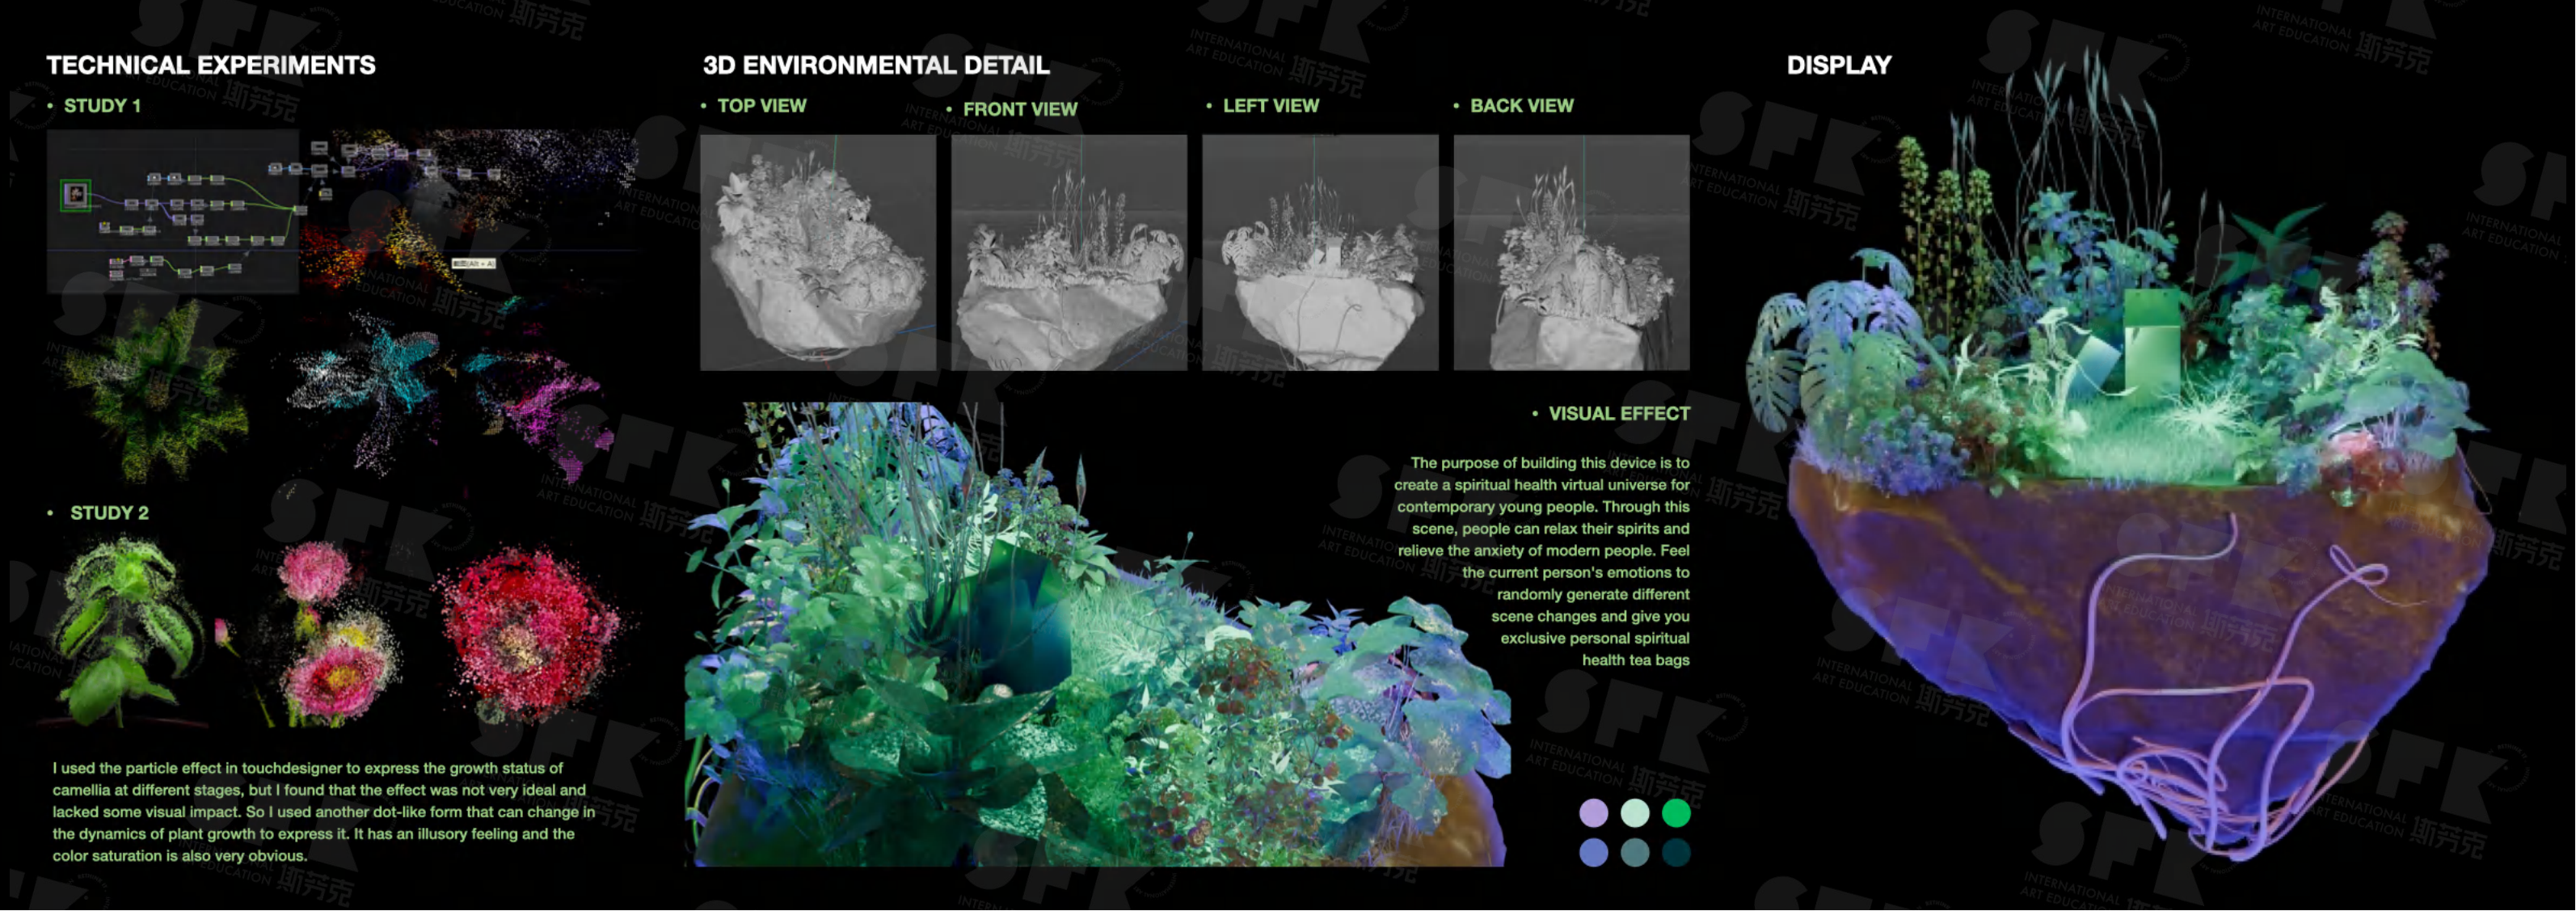Click the "FRONT VIEW" label
This screenshot has height=911, width=2576.
click(x=1020, y=109)
